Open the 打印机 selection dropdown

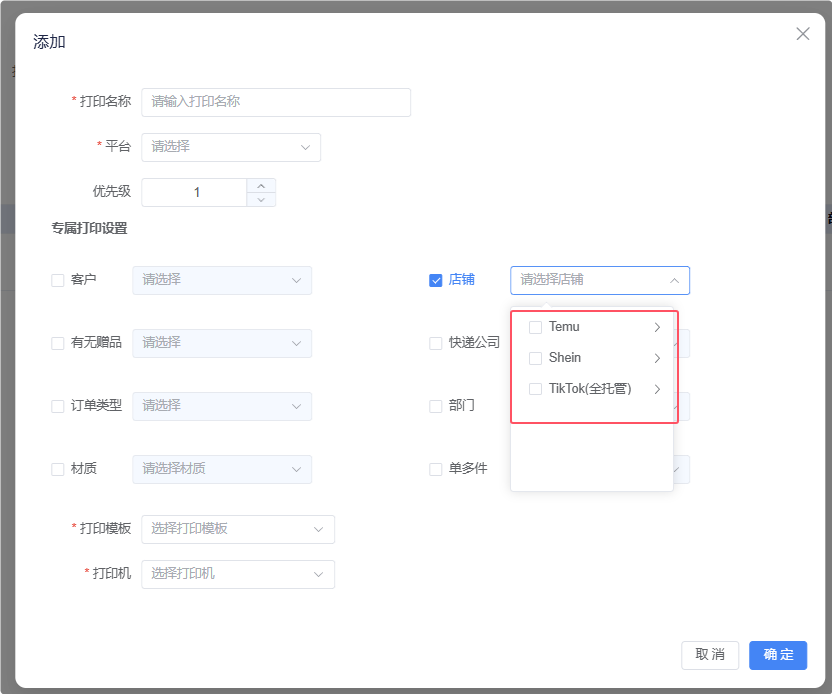click(238, 574)
